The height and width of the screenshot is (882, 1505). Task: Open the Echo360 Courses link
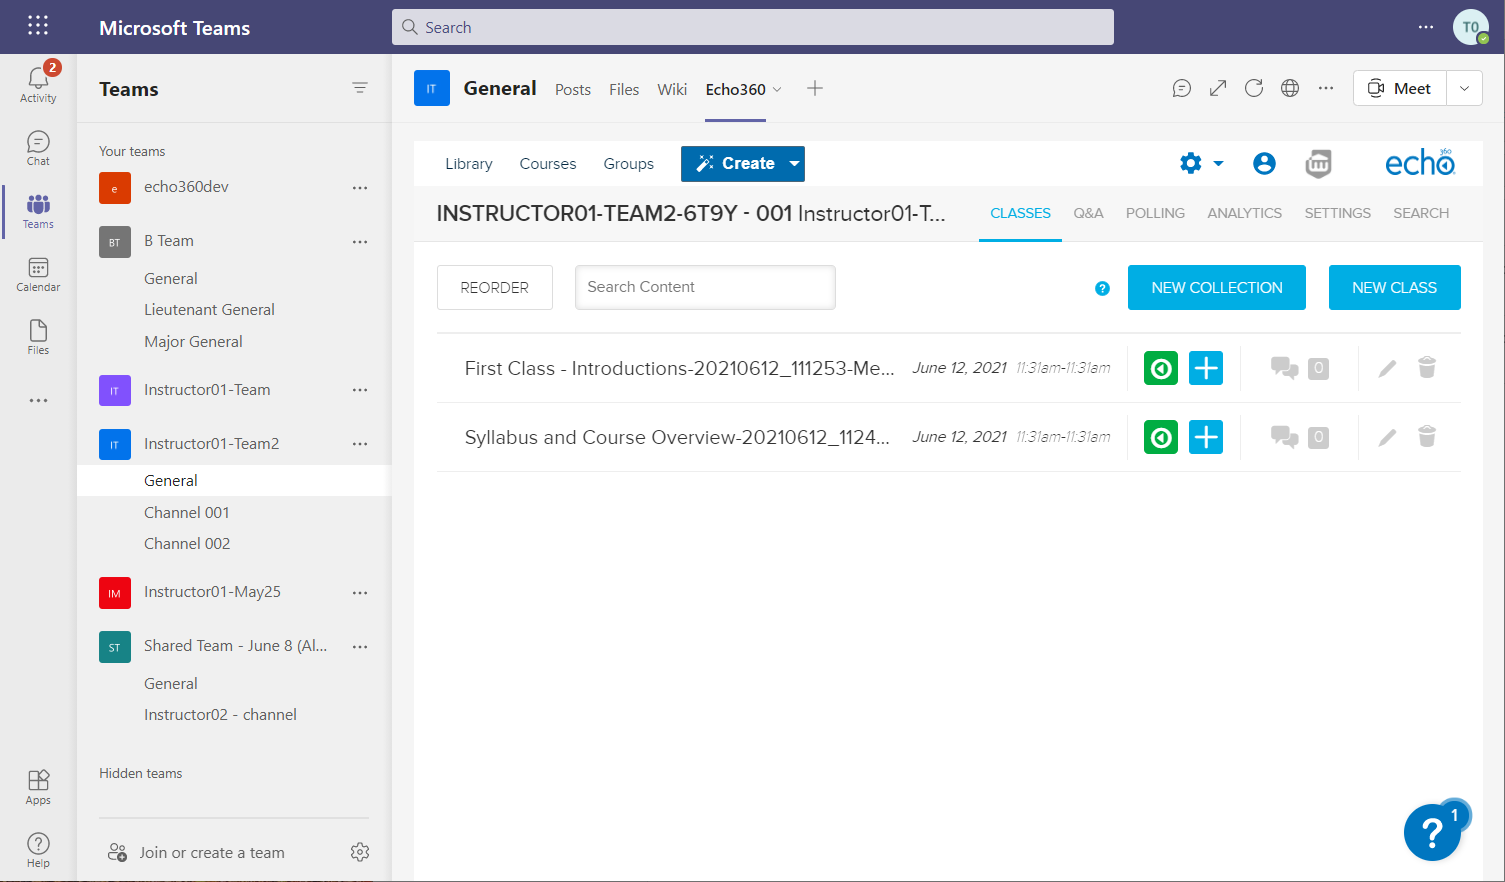[x=548, y=164]
